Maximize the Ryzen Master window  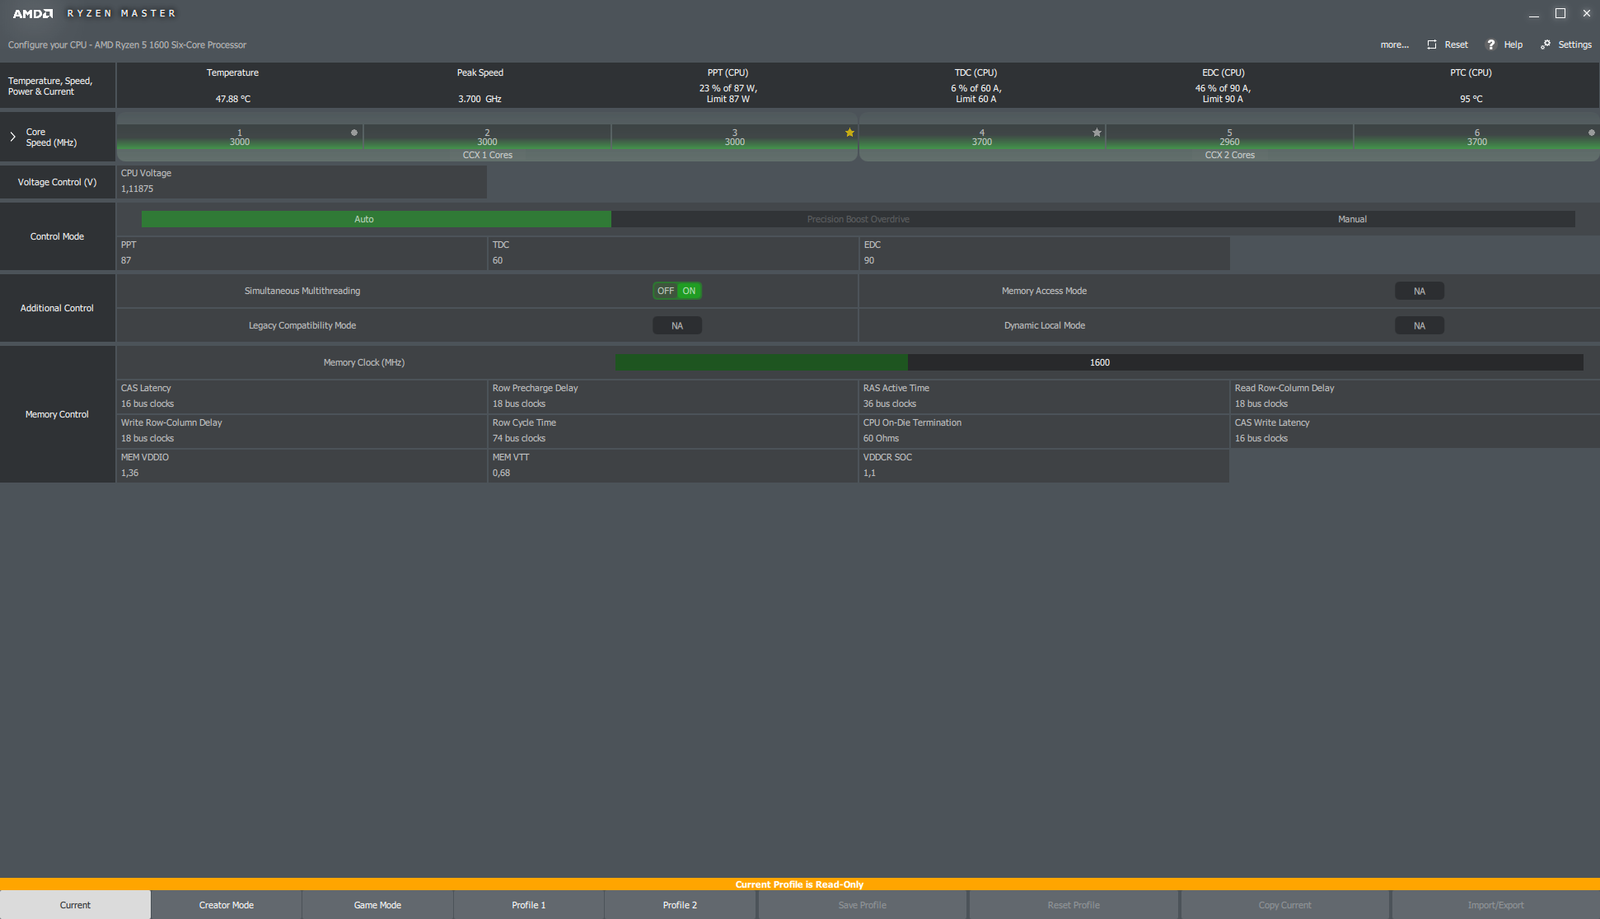pos(1560,13)
